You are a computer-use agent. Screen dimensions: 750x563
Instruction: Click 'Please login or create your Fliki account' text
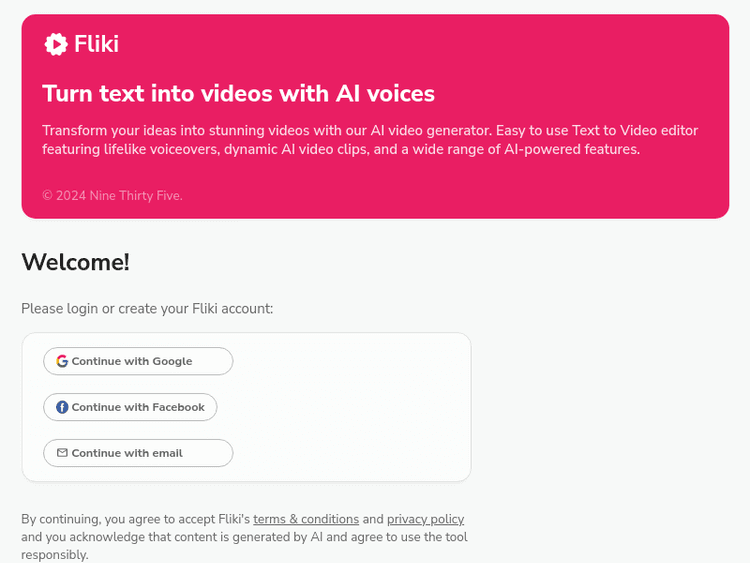tap(147, 308)
